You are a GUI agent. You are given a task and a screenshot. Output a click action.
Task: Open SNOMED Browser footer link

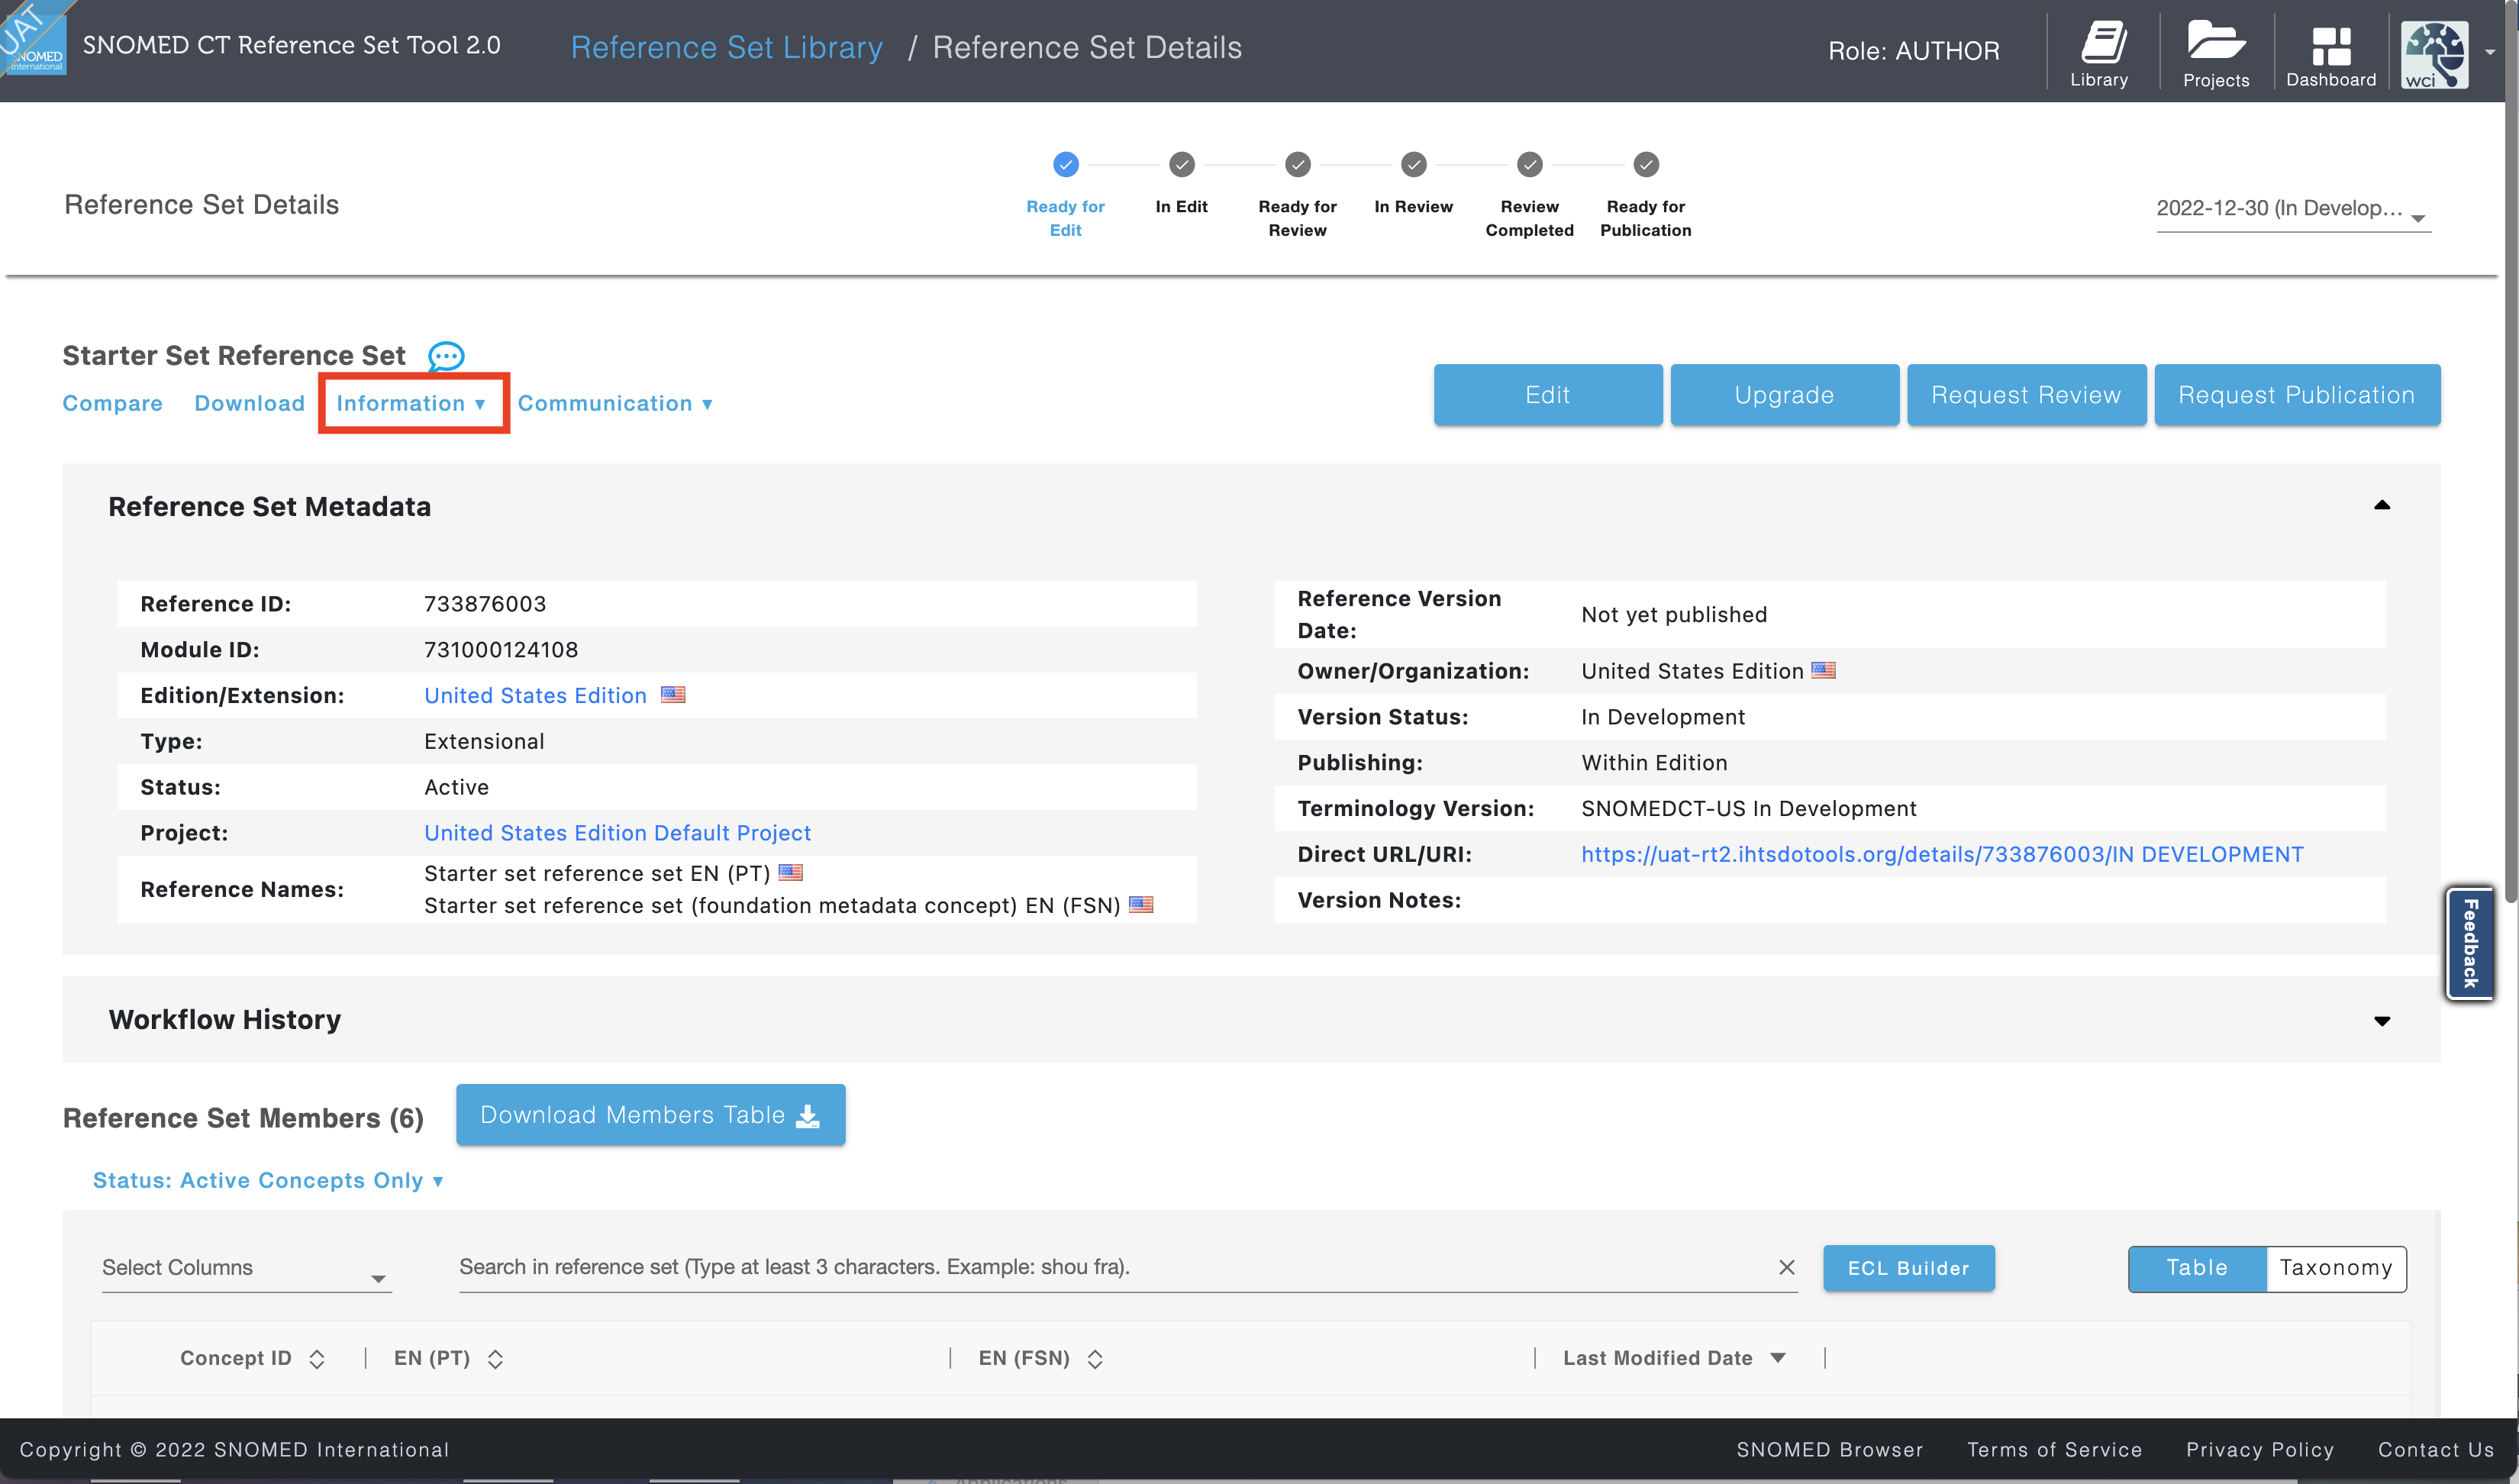1829,1449
